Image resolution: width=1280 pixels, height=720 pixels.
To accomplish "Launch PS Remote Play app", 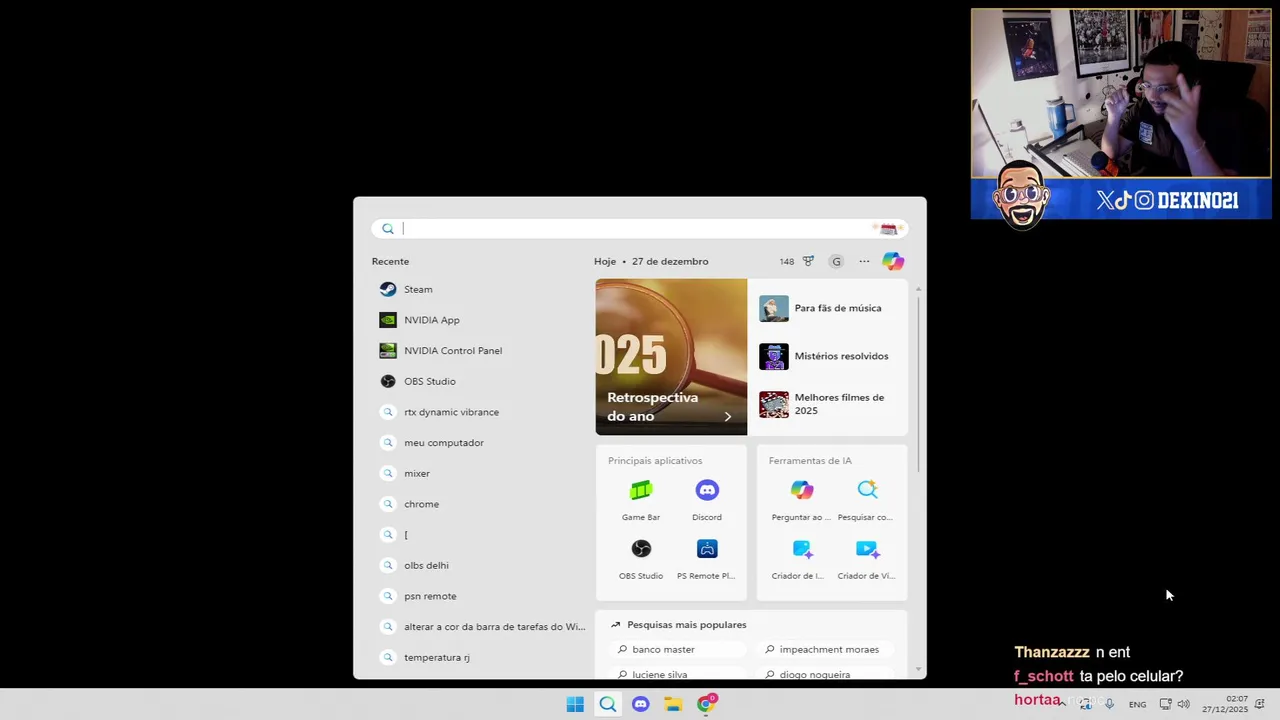I will point(707,559).
